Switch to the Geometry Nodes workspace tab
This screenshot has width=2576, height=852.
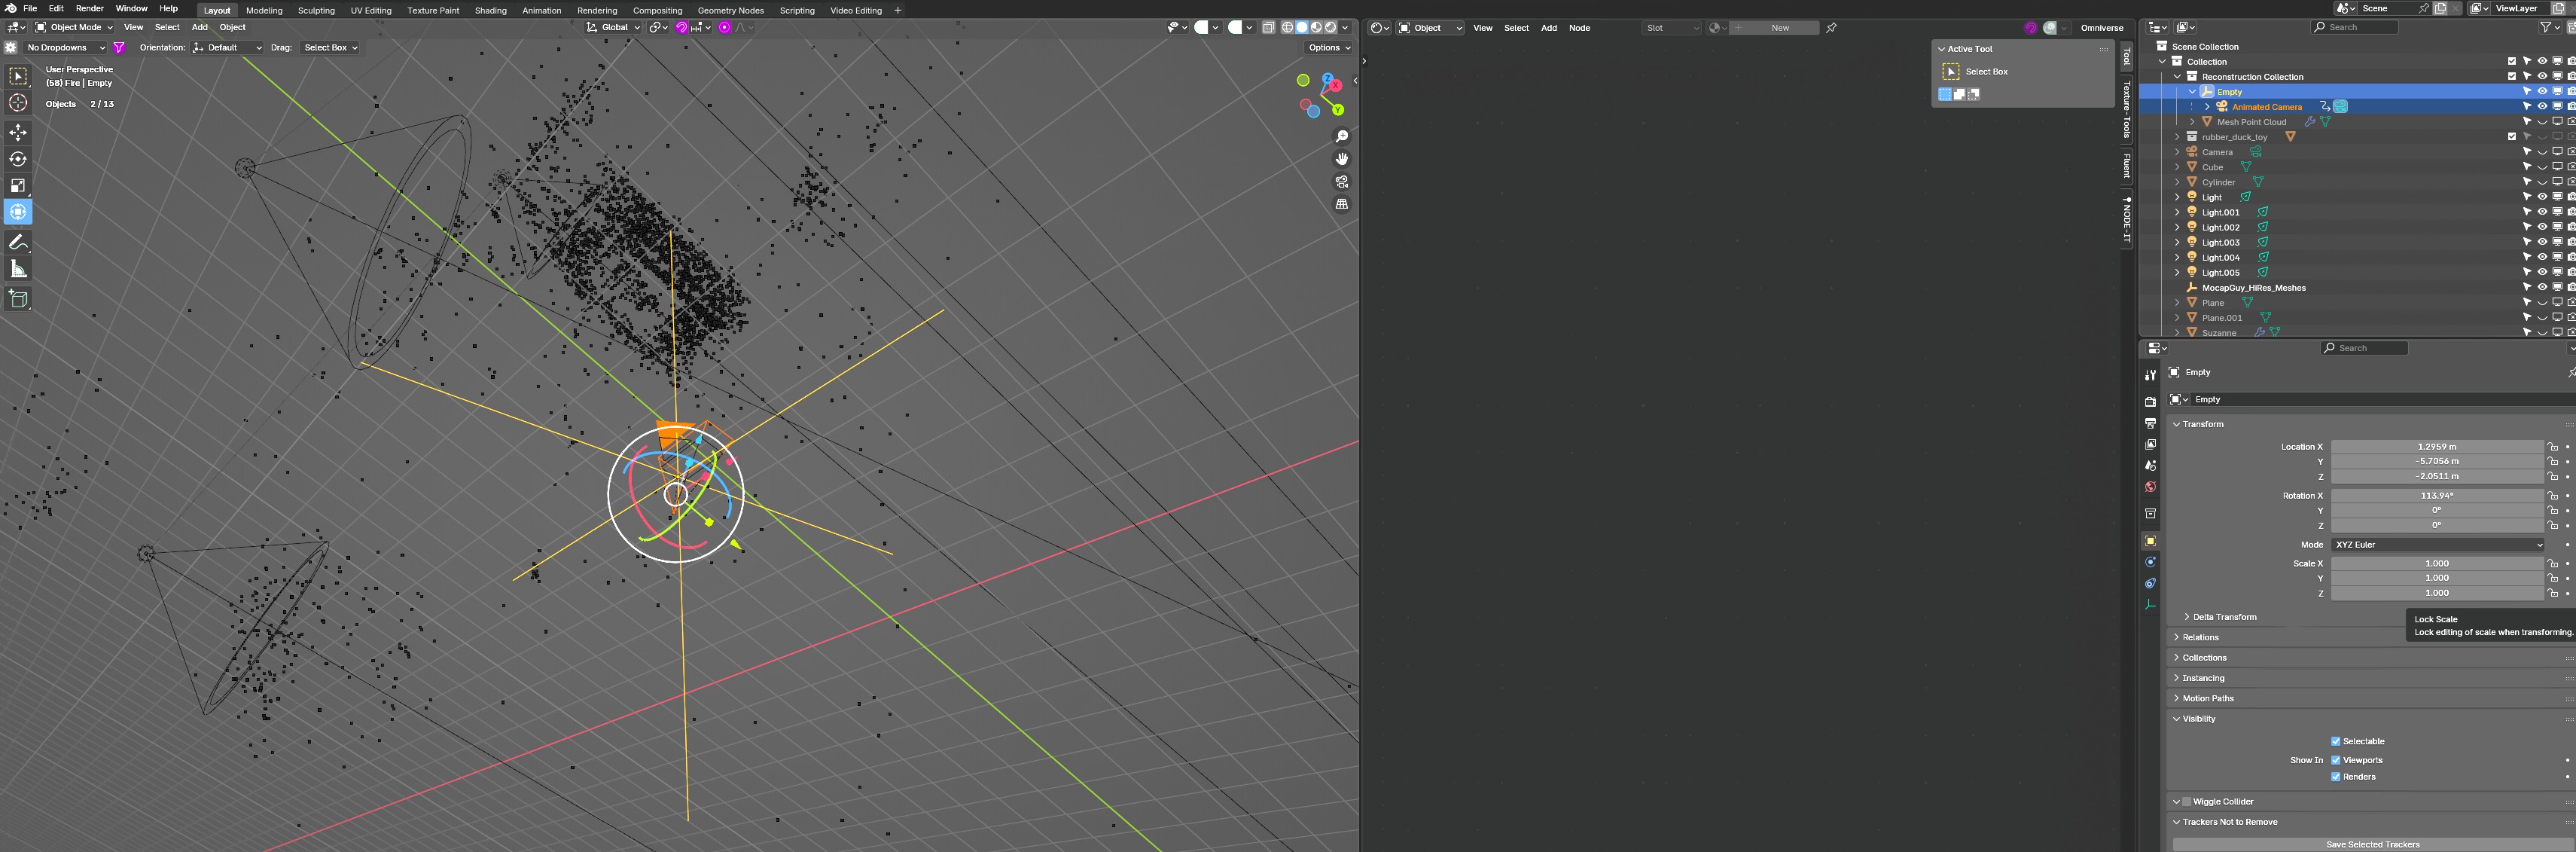(x=730, y=11)
